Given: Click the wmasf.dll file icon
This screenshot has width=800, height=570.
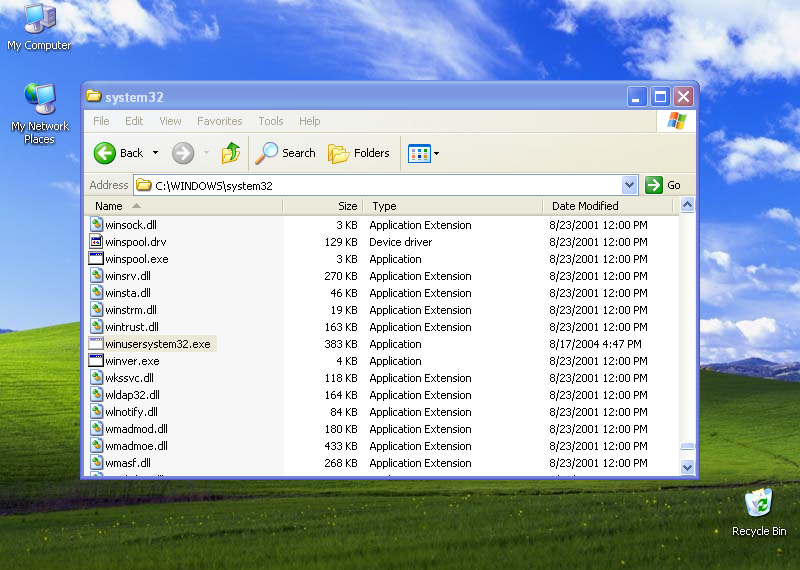Looking at the screenshot, I should [x=96, y=462].
